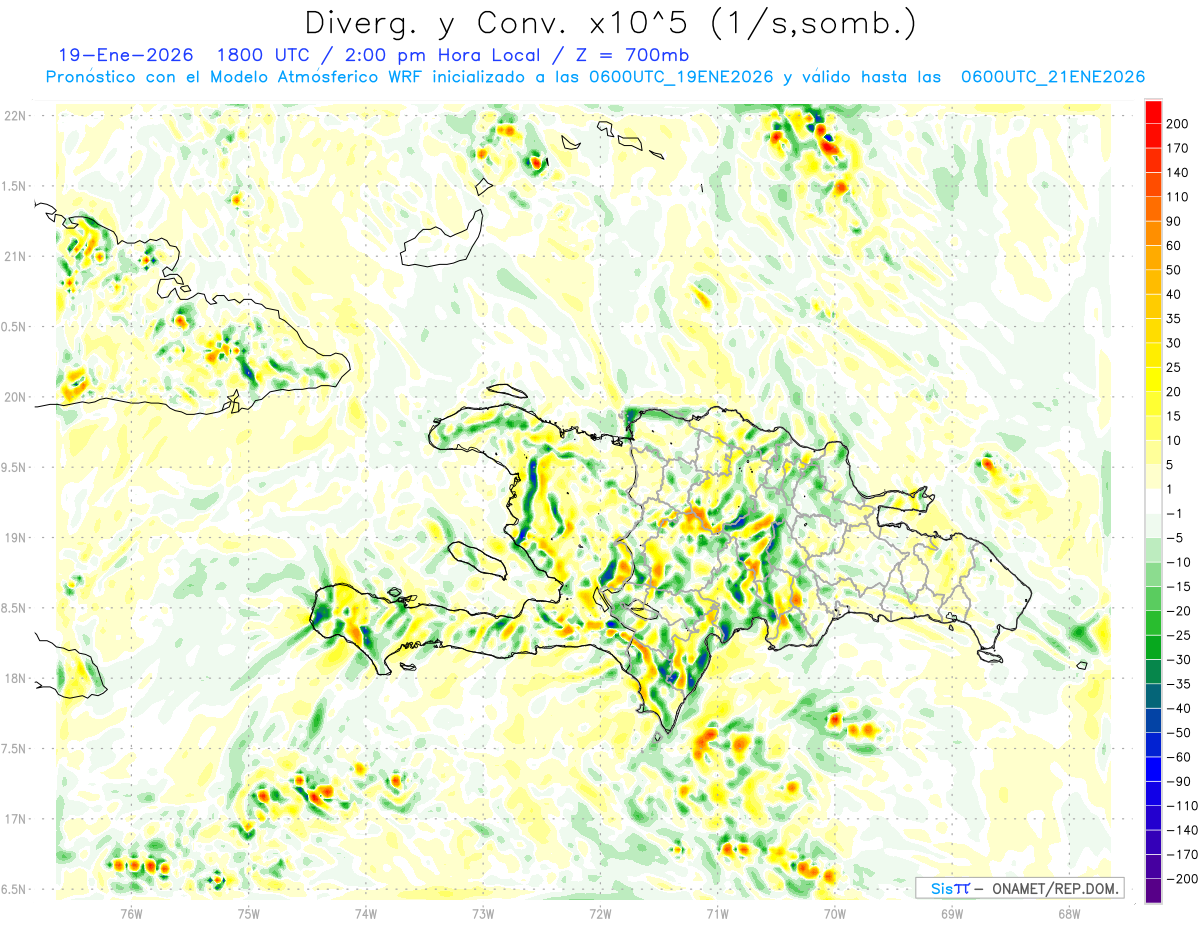The height and width of the screenshot is (927, 1200).
Task: Click longitude axis label '71W'
Action: point(717,912)
